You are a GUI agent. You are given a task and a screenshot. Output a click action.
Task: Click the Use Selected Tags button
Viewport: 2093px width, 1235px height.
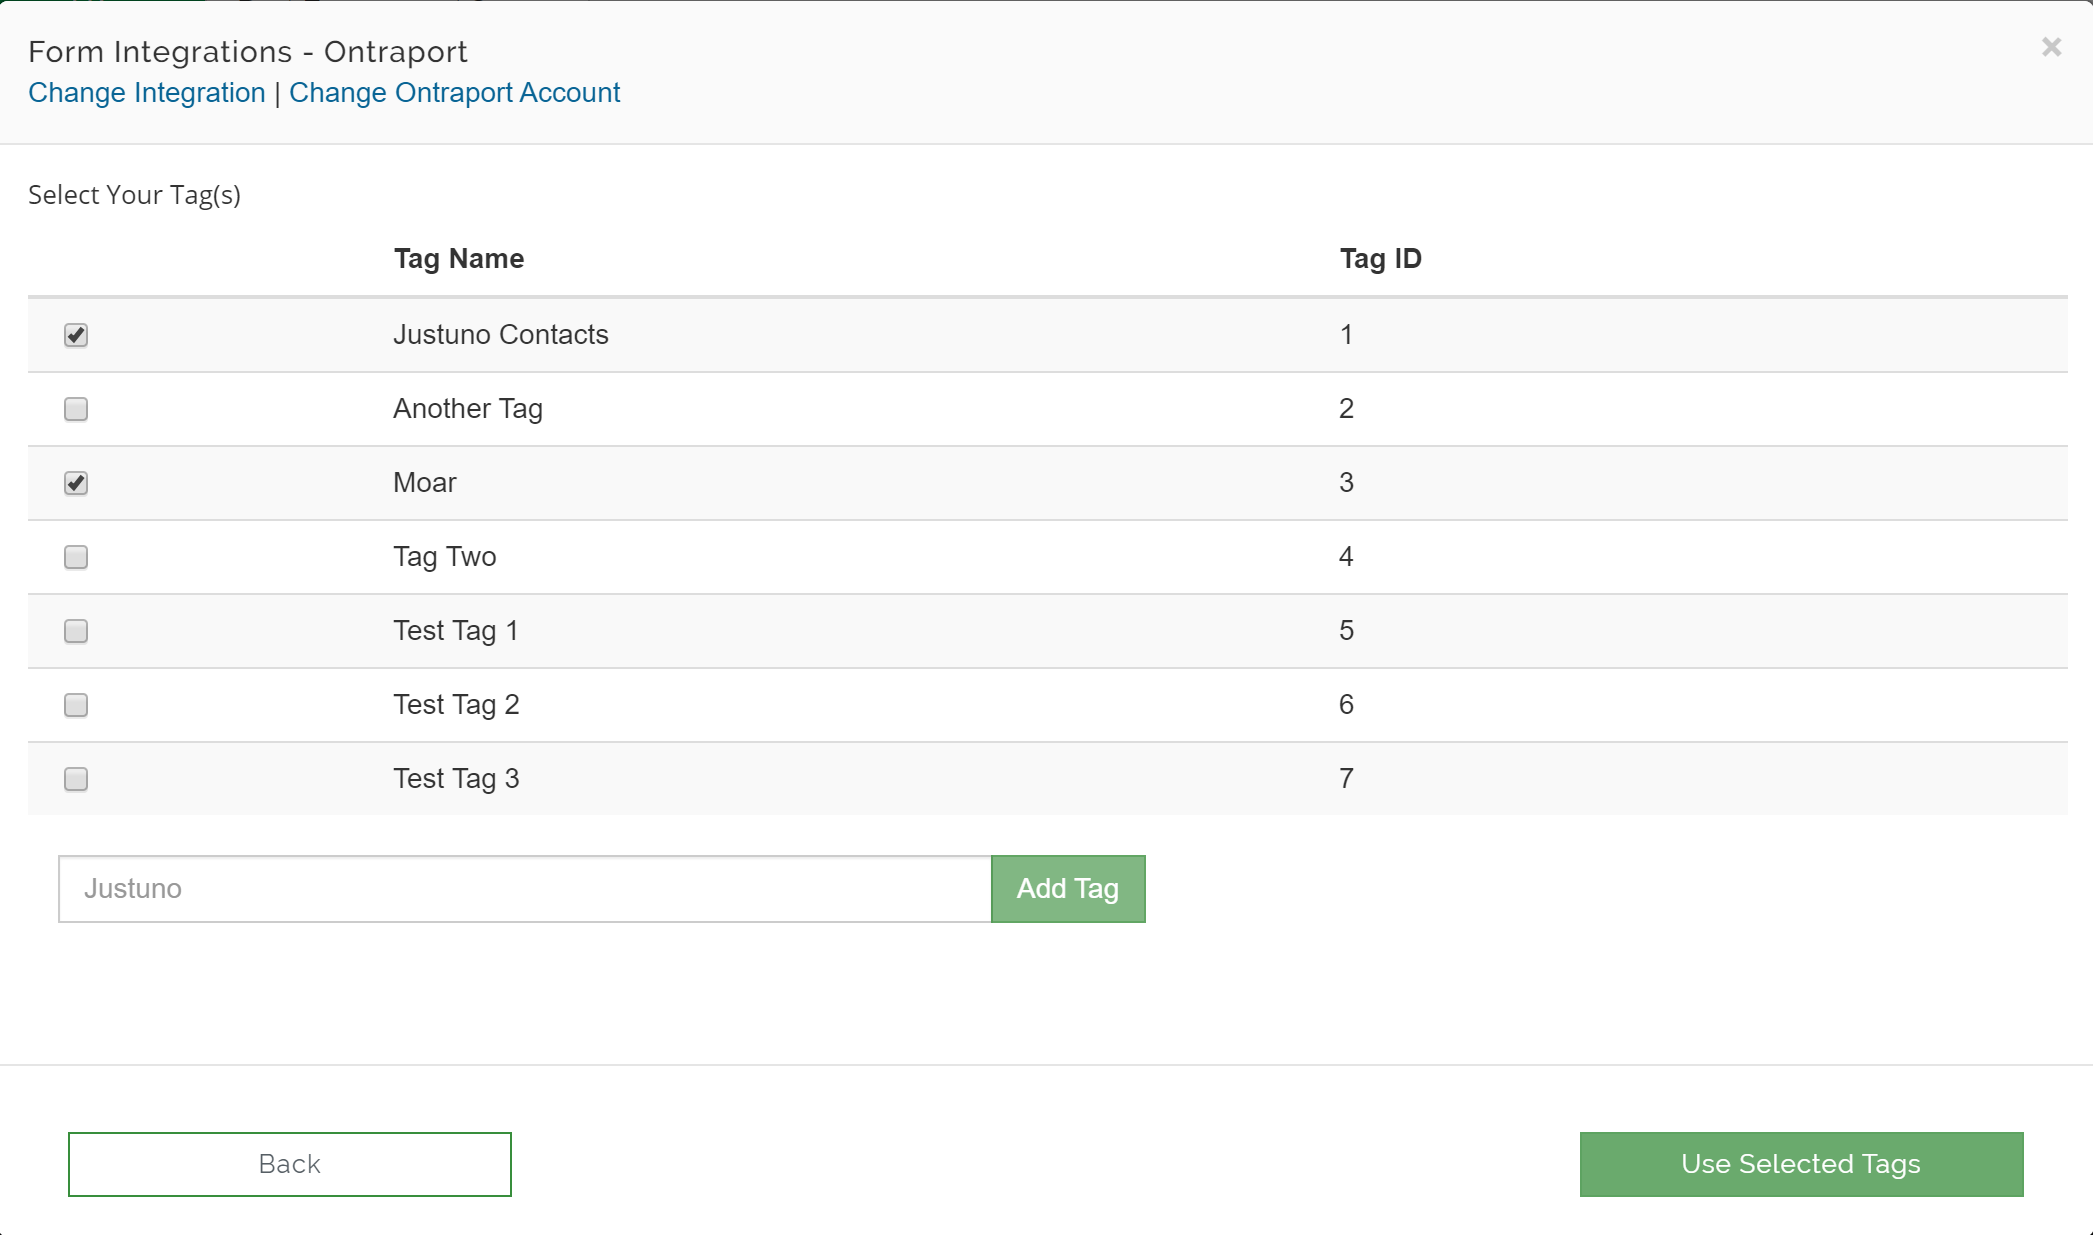[1800, 1164]
